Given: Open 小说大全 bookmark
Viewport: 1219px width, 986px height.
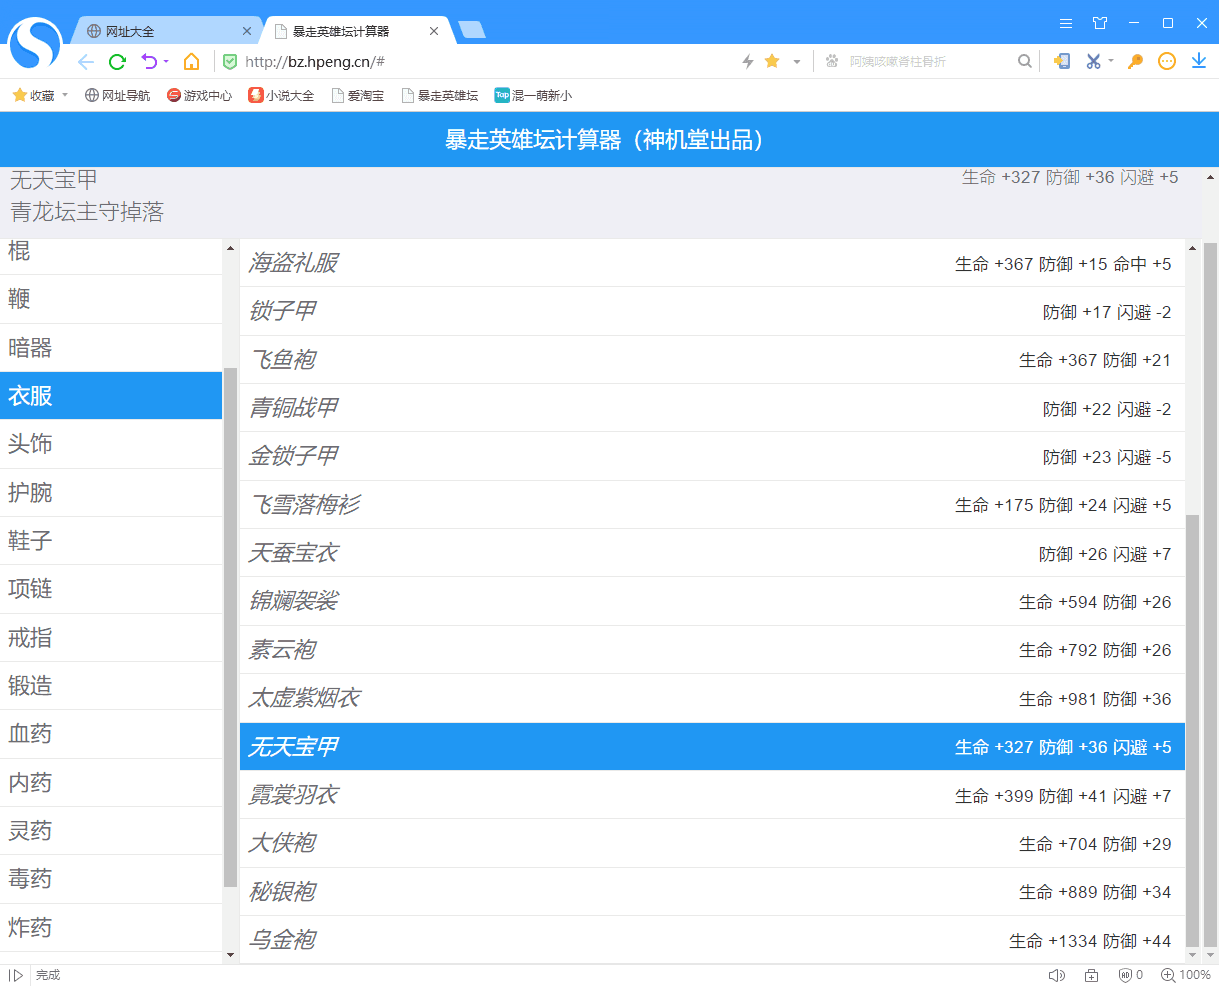Looking at the screenshot, I should [x=281, y=95].
